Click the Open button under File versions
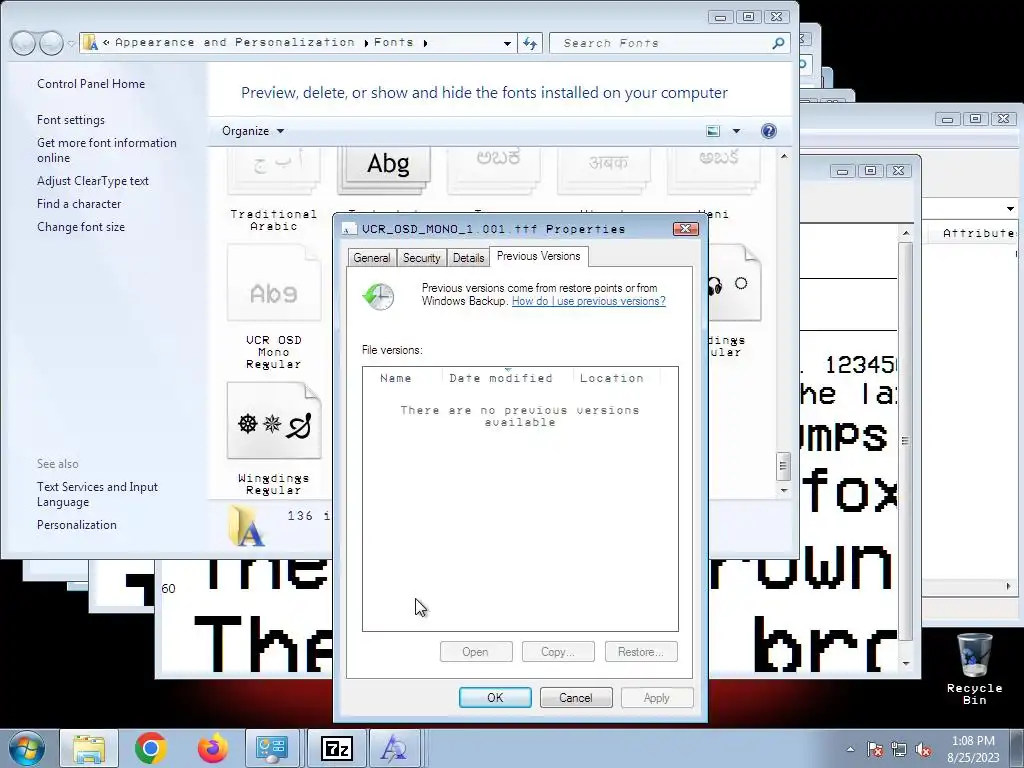Screen dimensions: 1024x768 [x=476, y=652]
